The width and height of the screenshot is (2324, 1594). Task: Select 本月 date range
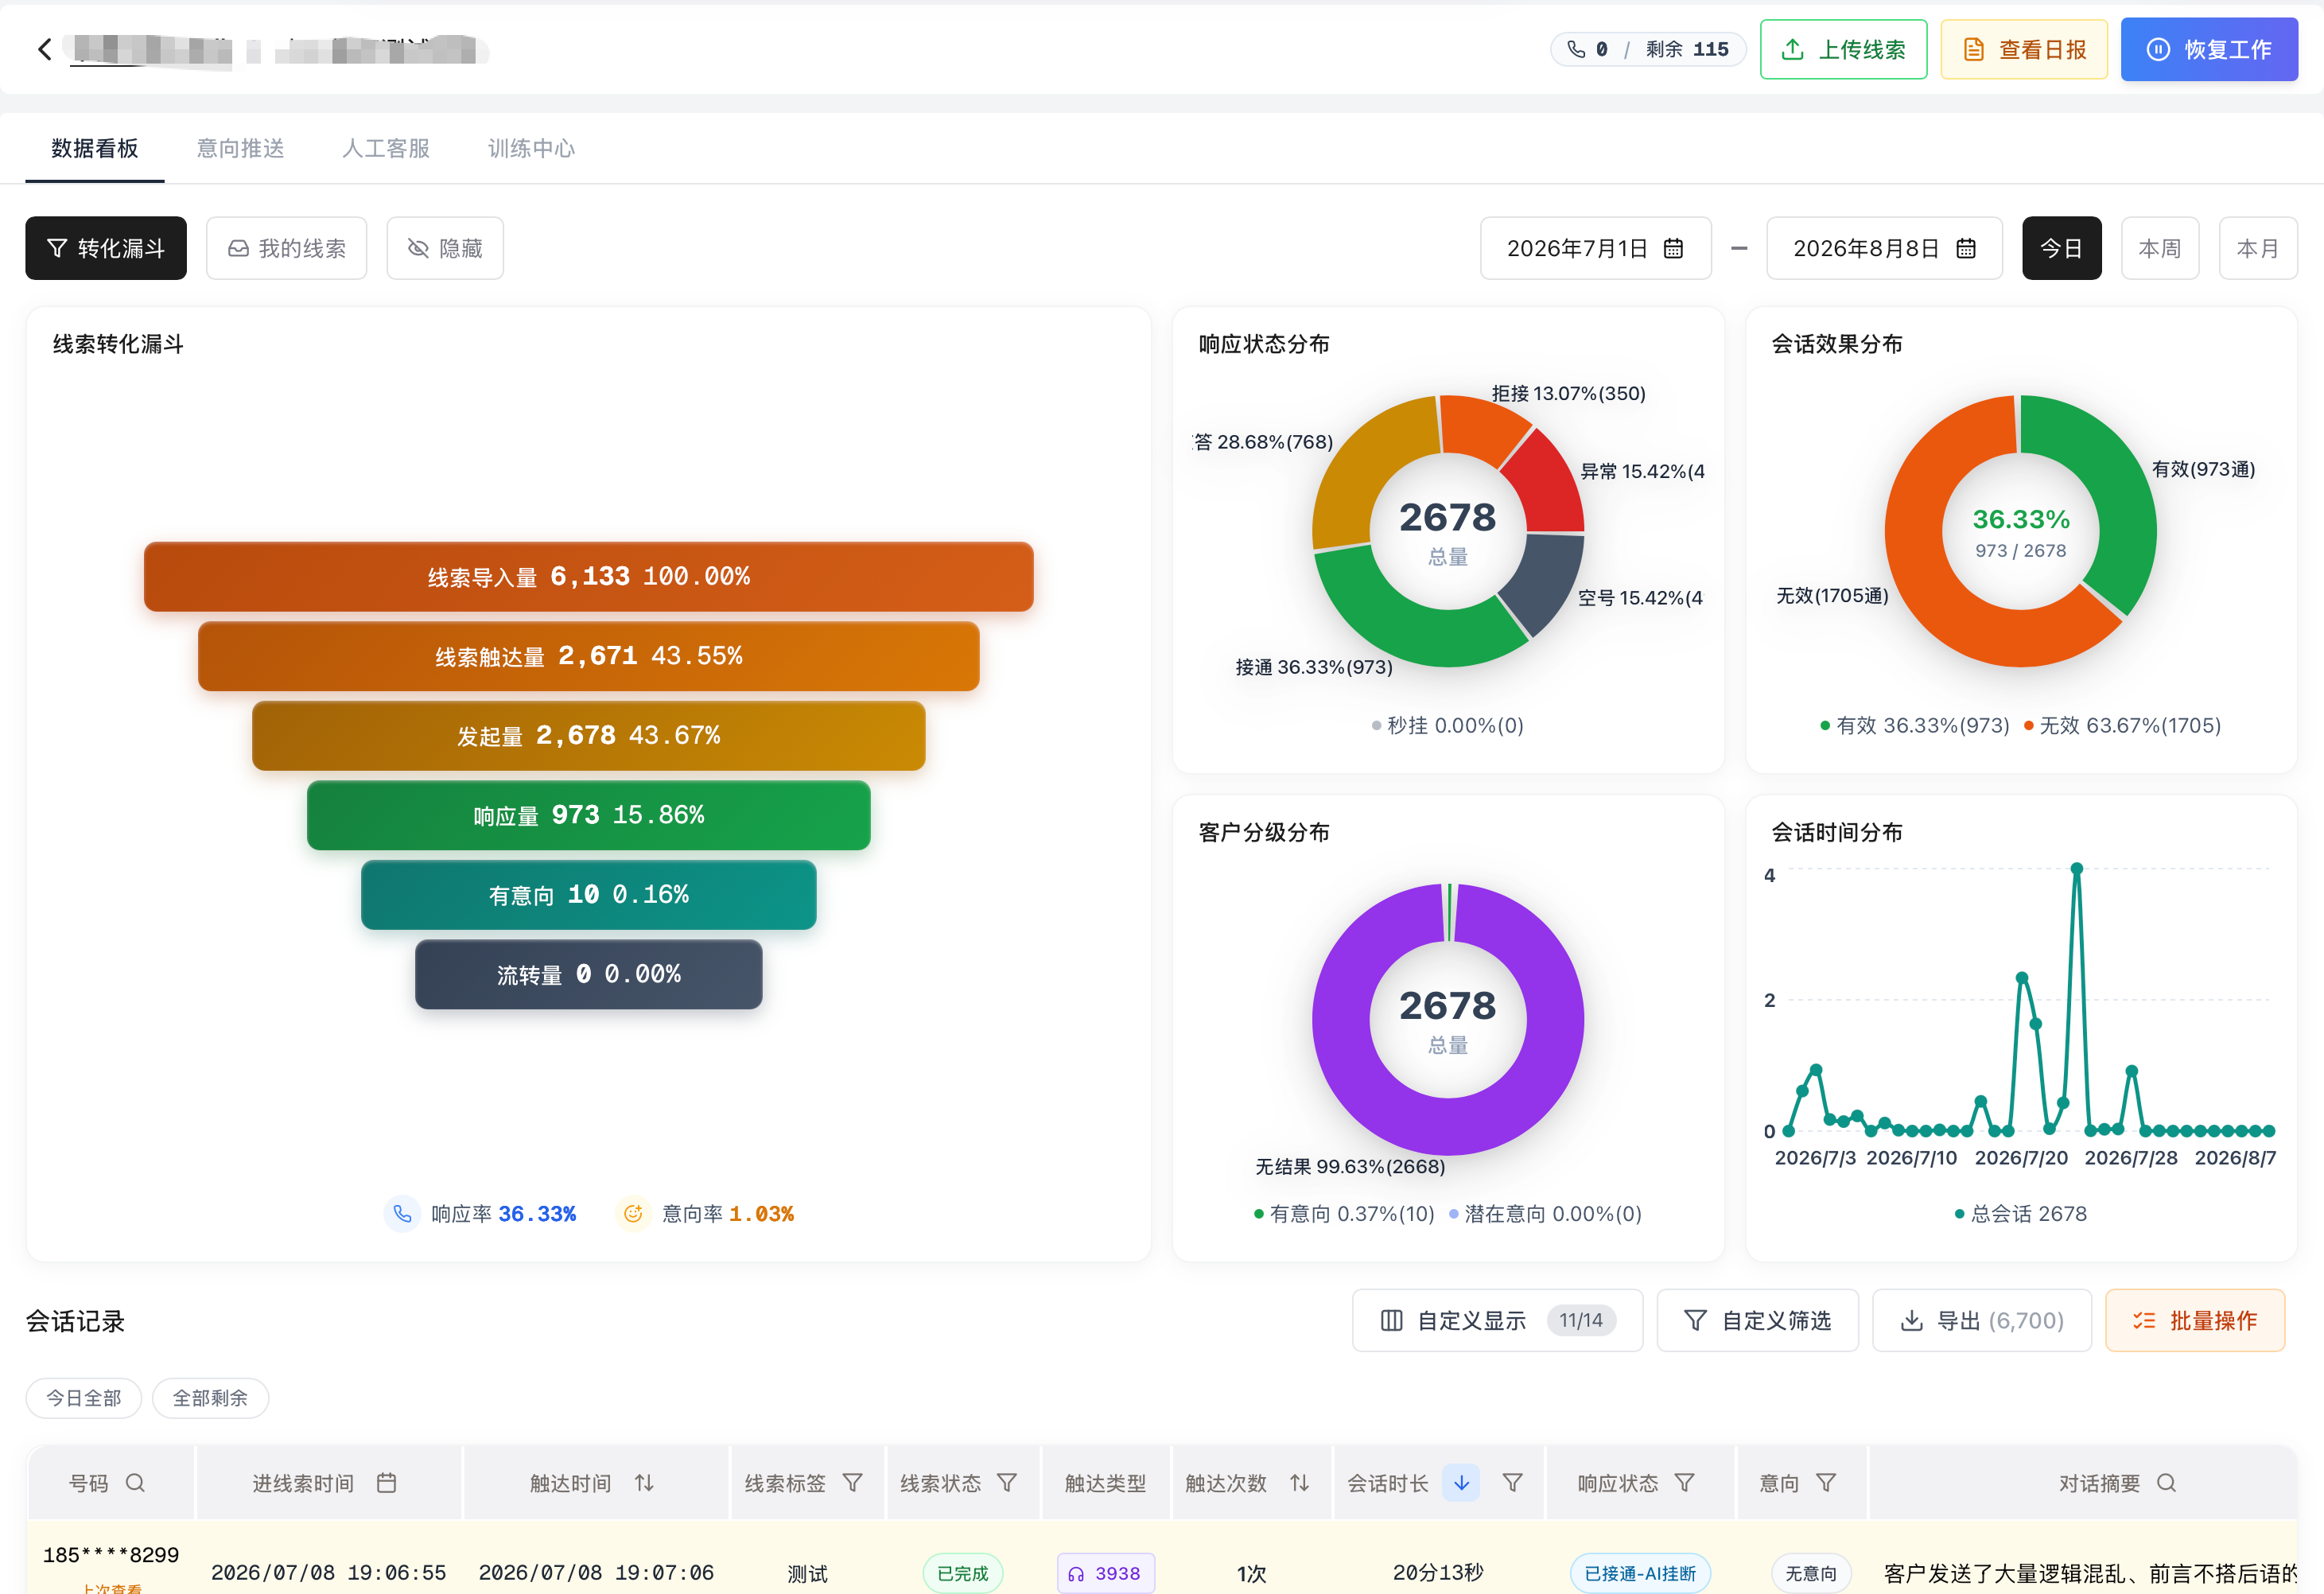click(x=2257, y=248)
